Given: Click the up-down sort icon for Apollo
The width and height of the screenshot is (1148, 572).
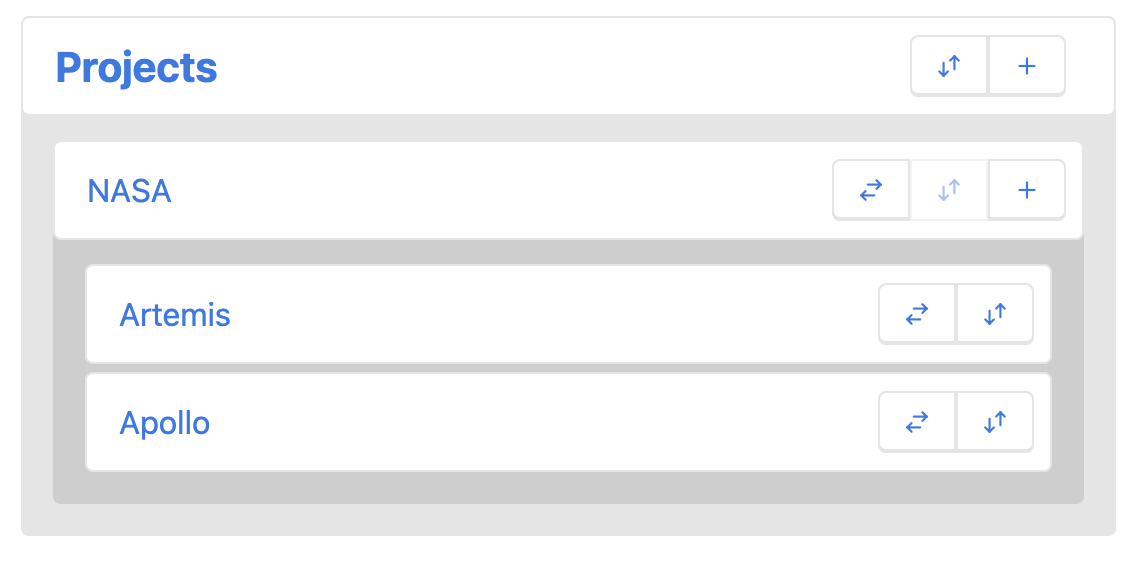Looking at the screenshot, I should coord(995,422).
